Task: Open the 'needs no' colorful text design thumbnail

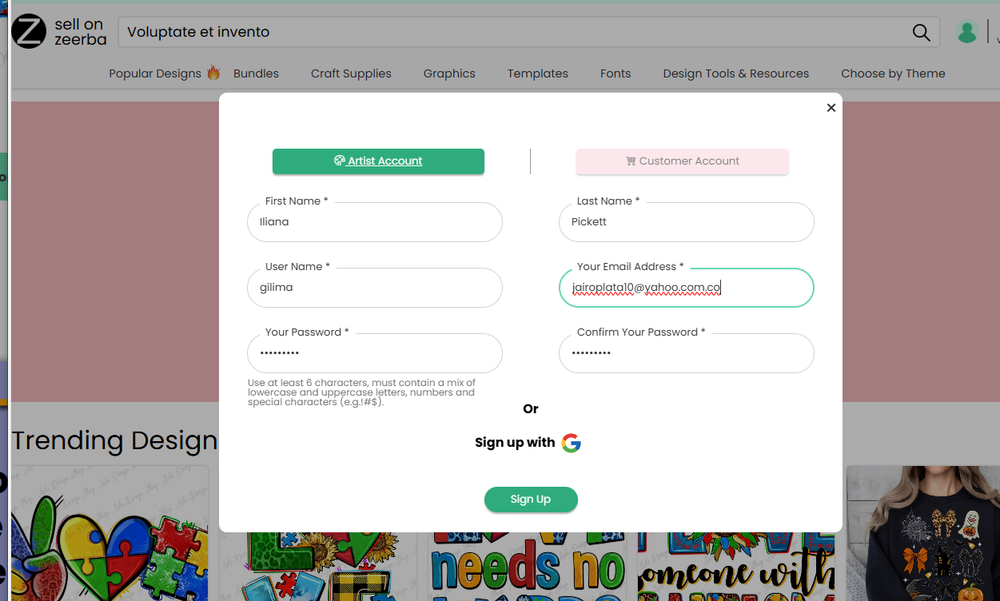Action: [x=527, y=567]
